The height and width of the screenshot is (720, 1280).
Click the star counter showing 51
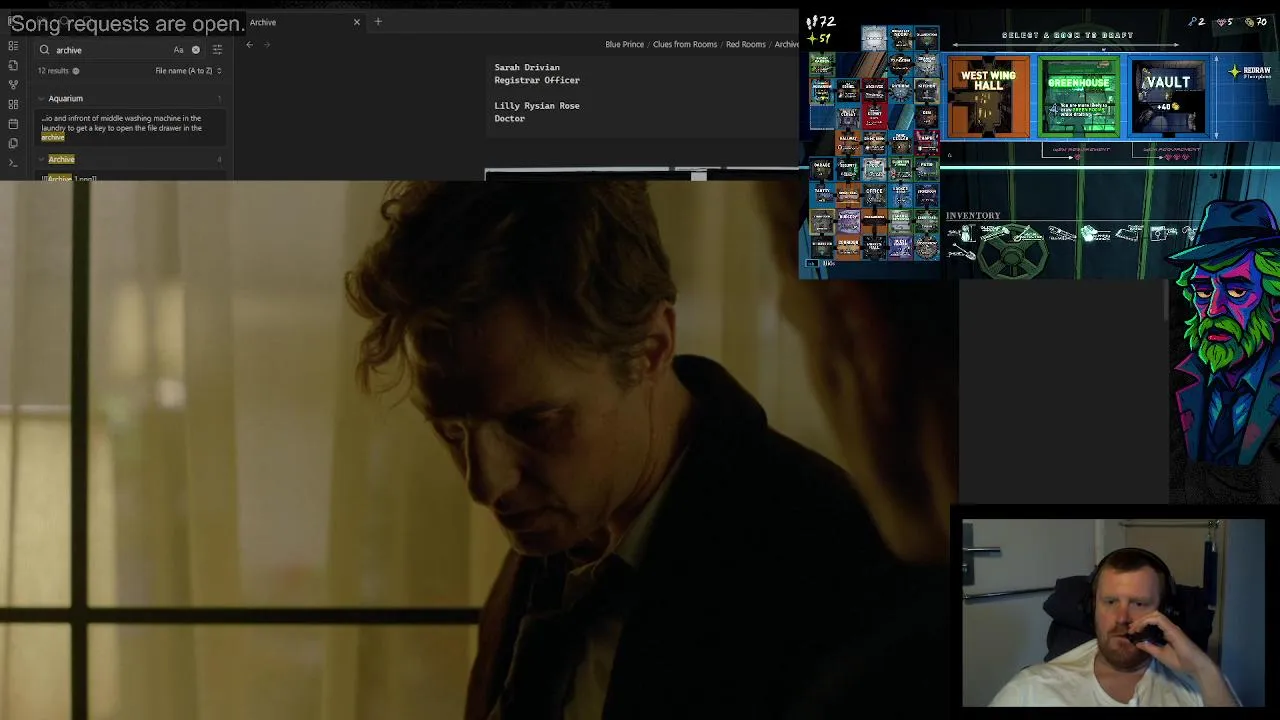pos(820,38)
